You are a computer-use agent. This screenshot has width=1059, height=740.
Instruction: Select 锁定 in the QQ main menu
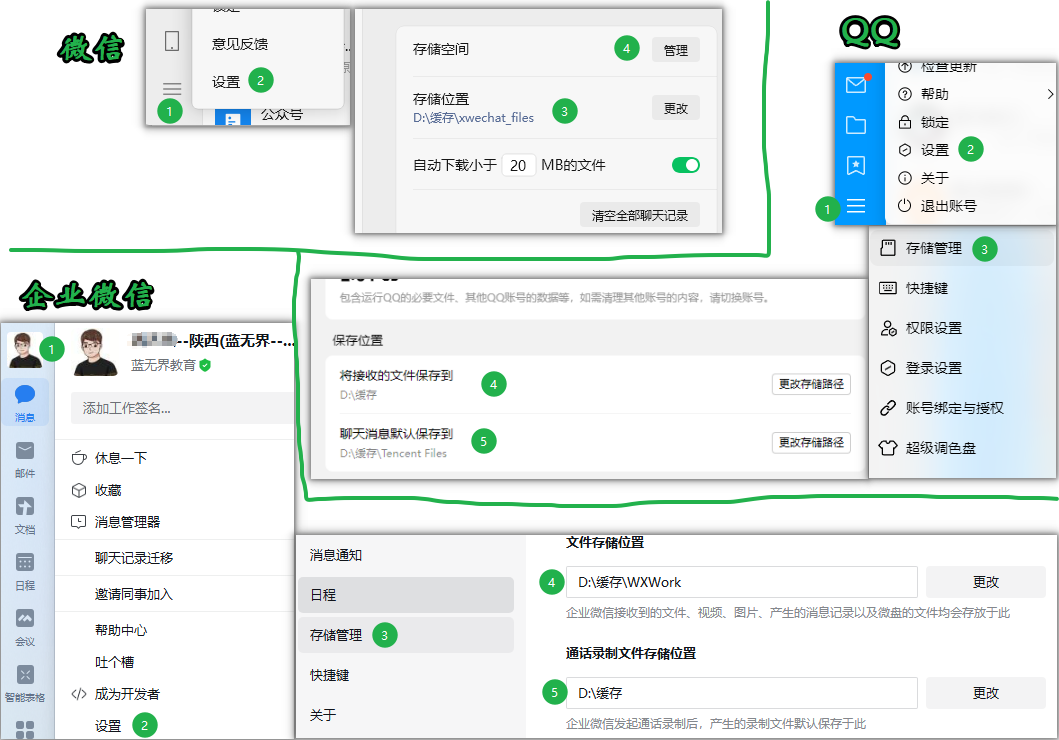935,122
